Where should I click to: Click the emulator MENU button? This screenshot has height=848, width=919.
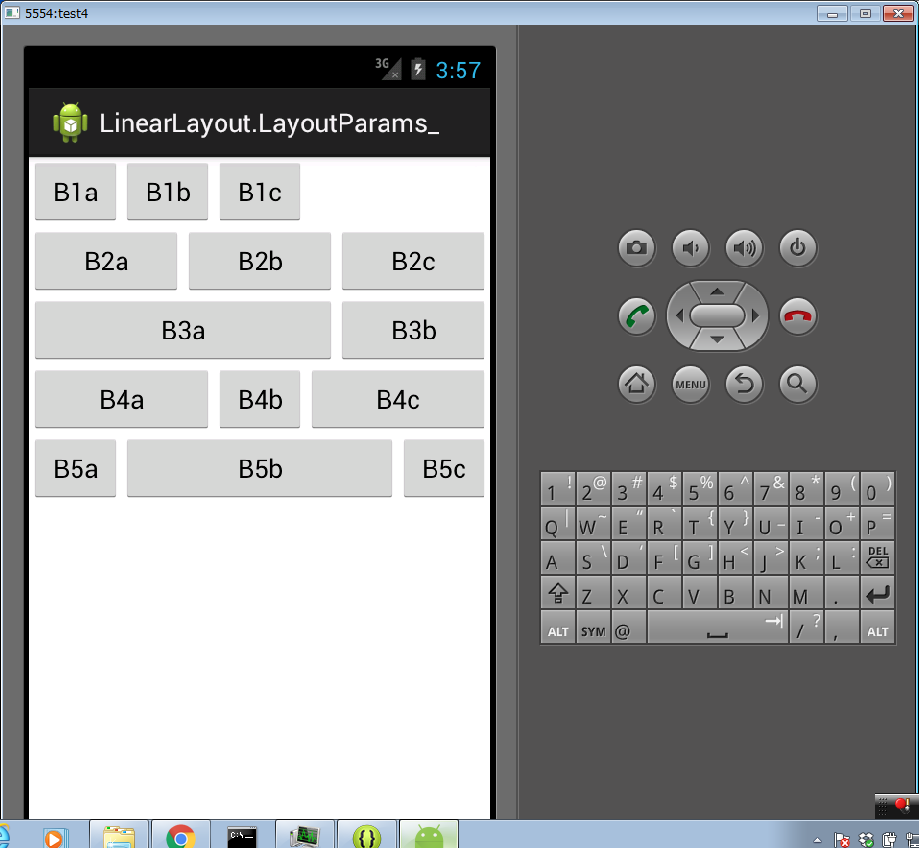click(690, 384)
